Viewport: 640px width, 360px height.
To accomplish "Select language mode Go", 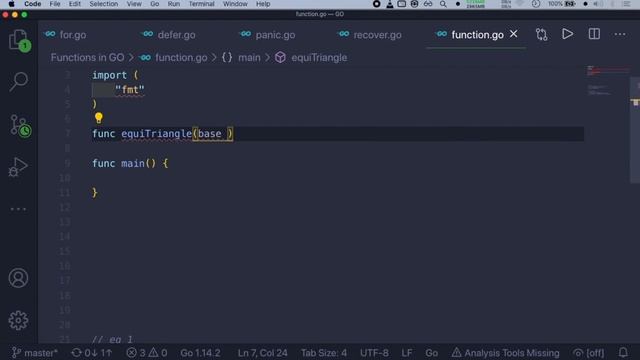I will (x=431, y=353).
